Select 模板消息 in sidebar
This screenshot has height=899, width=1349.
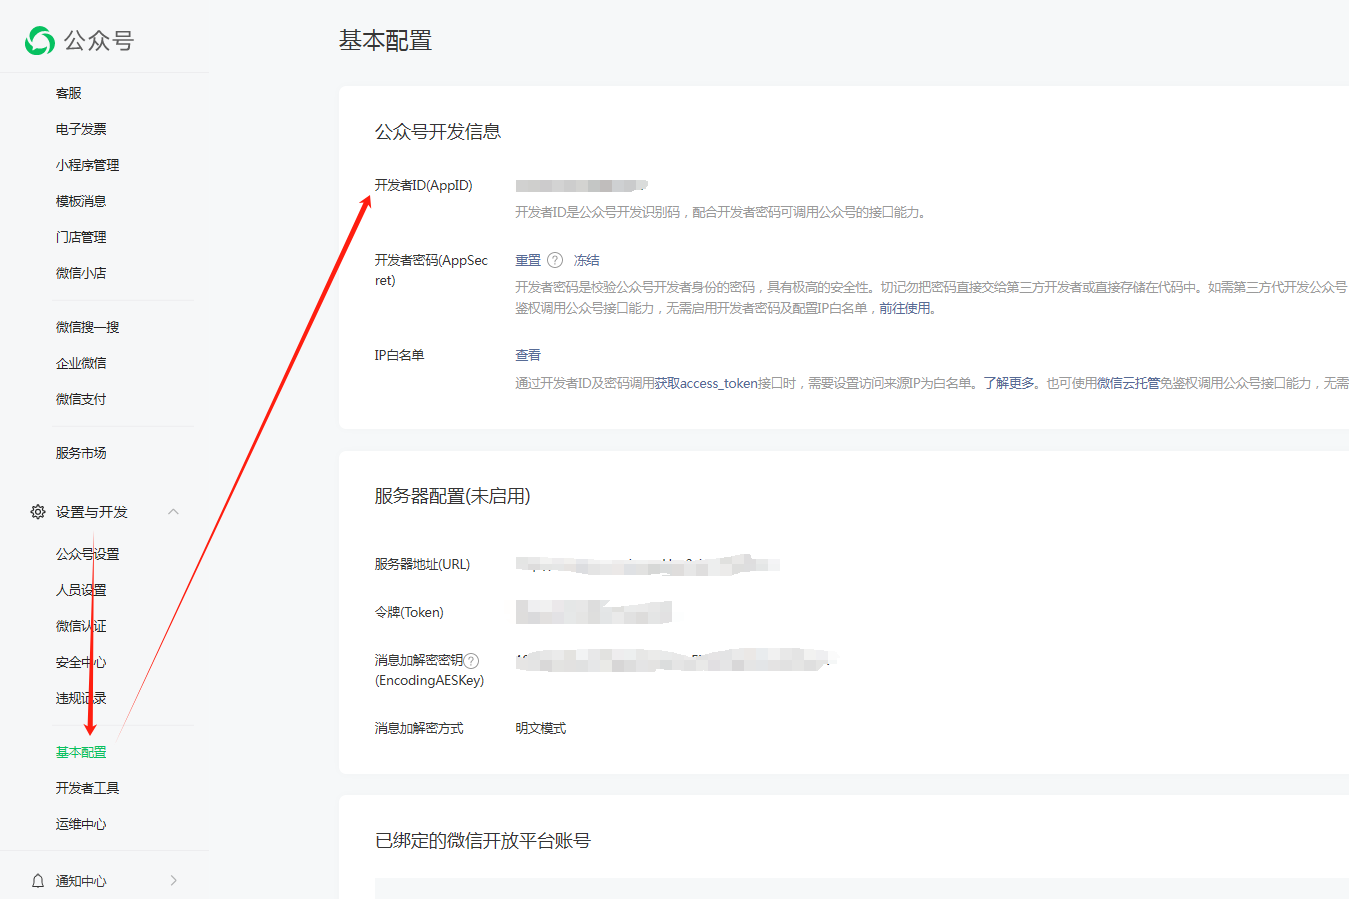coord(81,201)
